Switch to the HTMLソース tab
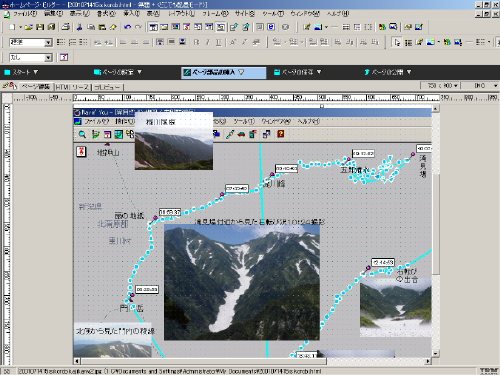Screen dimensions: 500x375 coord(72,87)
